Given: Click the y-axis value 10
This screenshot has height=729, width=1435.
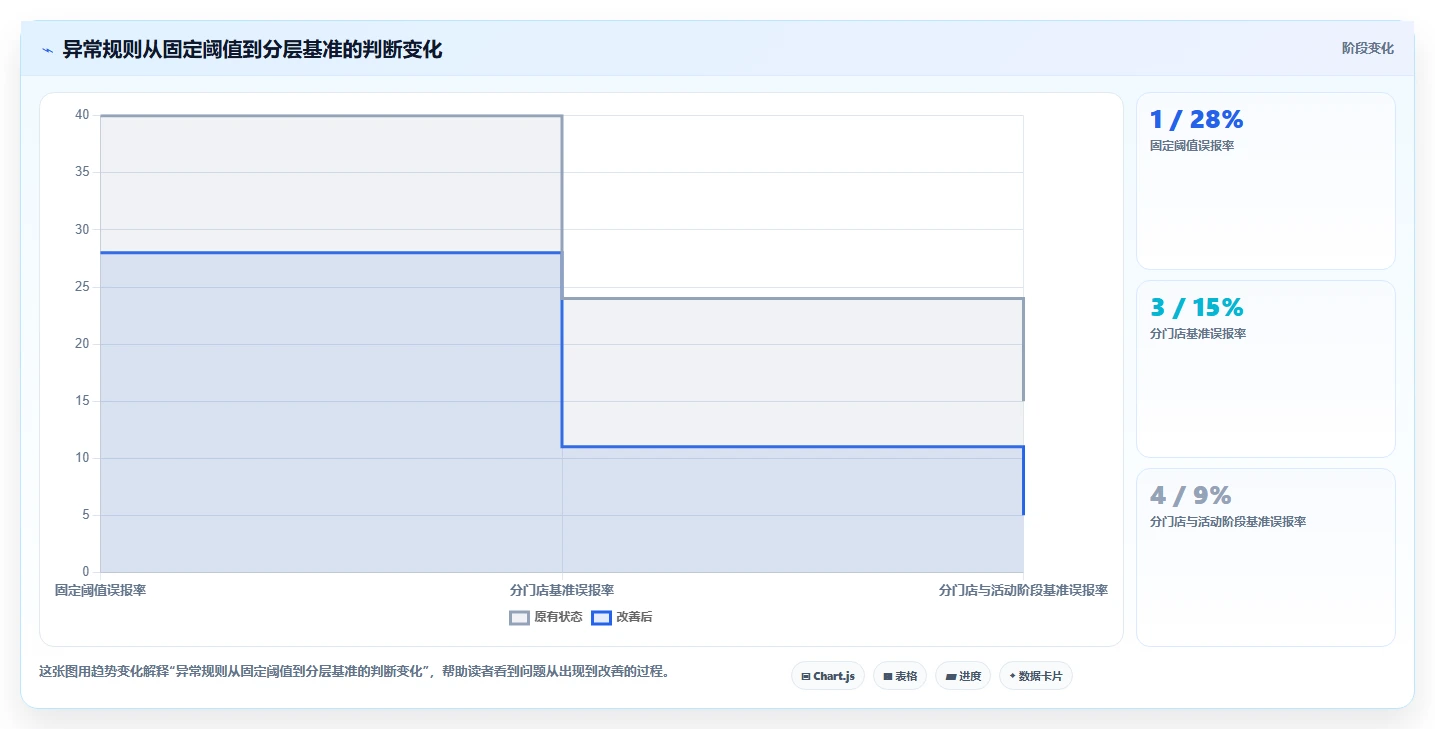Looking at the screenshot, I should [83, 458].
